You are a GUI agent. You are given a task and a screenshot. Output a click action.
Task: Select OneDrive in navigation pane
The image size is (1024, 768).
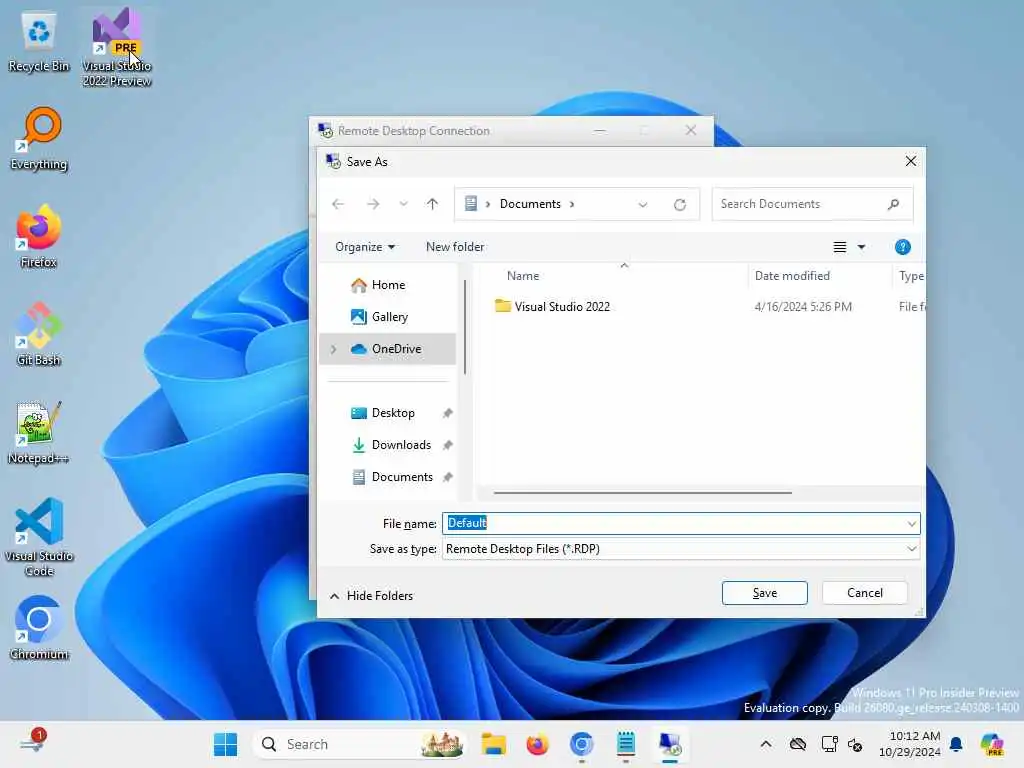pos(388,349)
